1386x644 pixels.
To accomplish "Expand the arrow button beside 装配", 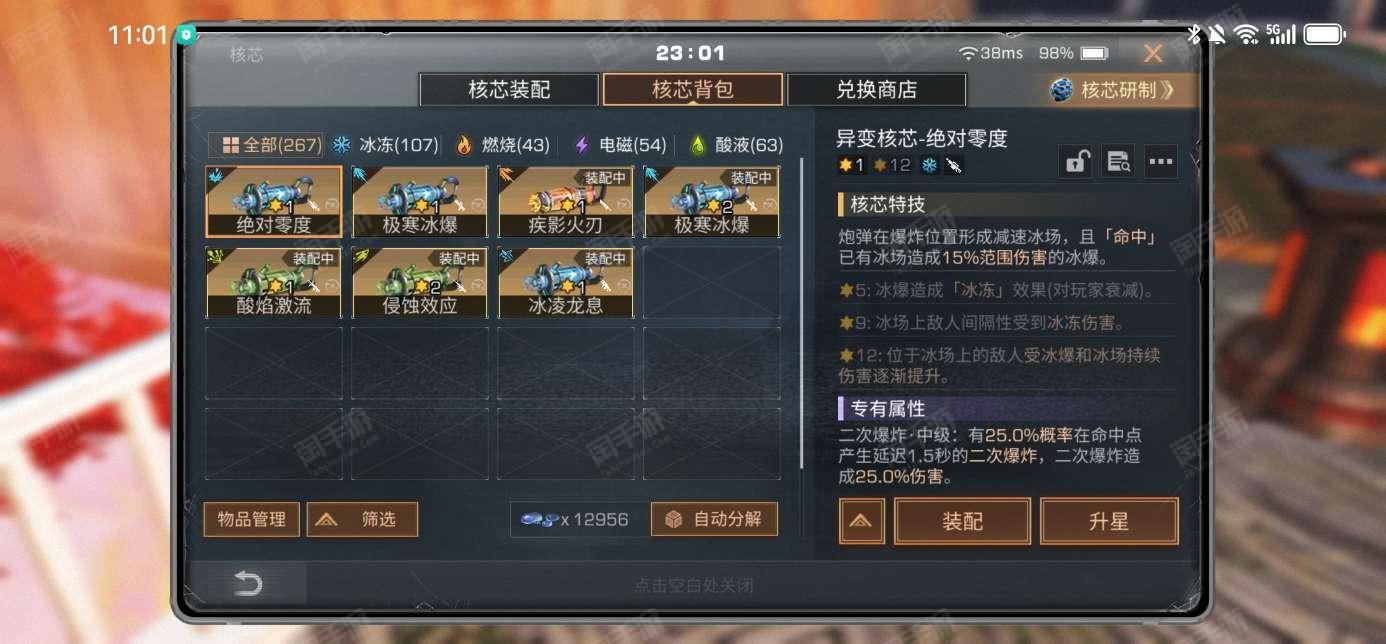I will (x=862, y=521).
